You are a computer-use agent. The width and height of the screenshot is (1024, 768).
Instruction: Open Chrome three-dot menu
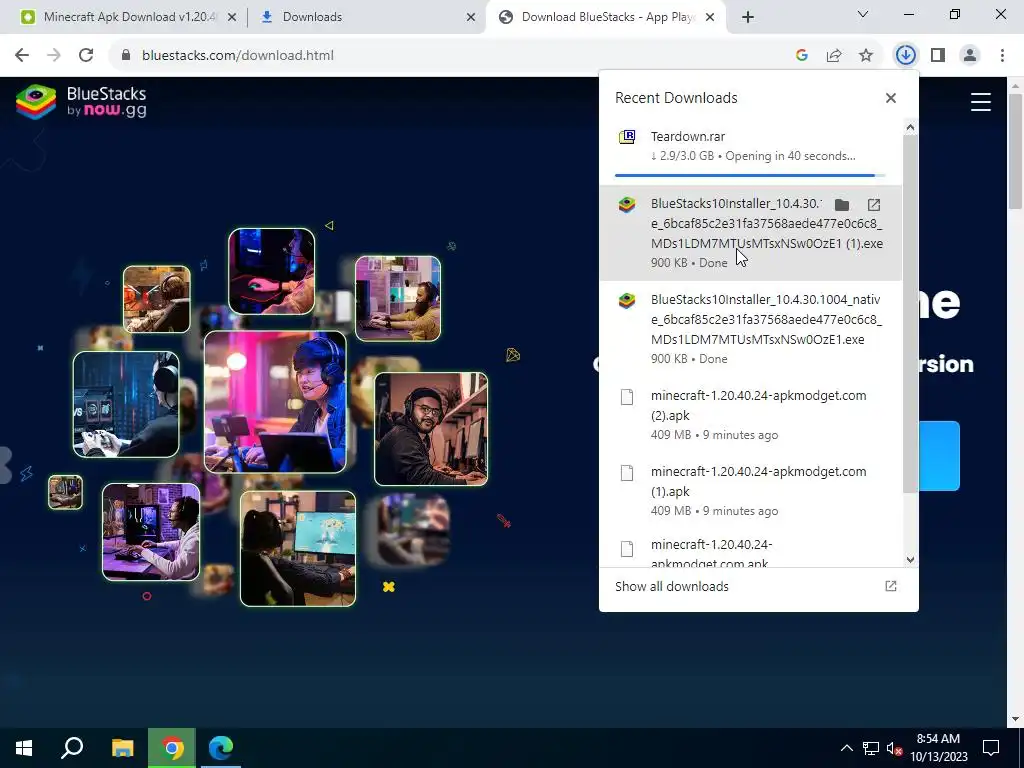click(x=1002, y=56)
